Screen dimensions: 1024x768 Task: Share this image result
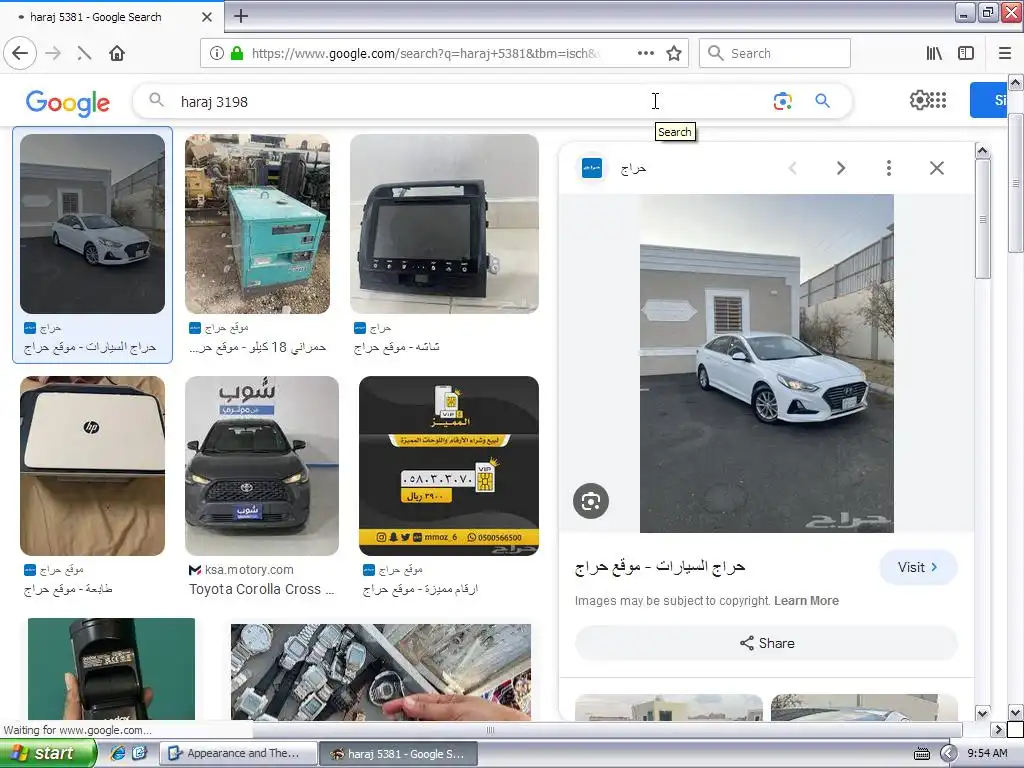[767, 643]
